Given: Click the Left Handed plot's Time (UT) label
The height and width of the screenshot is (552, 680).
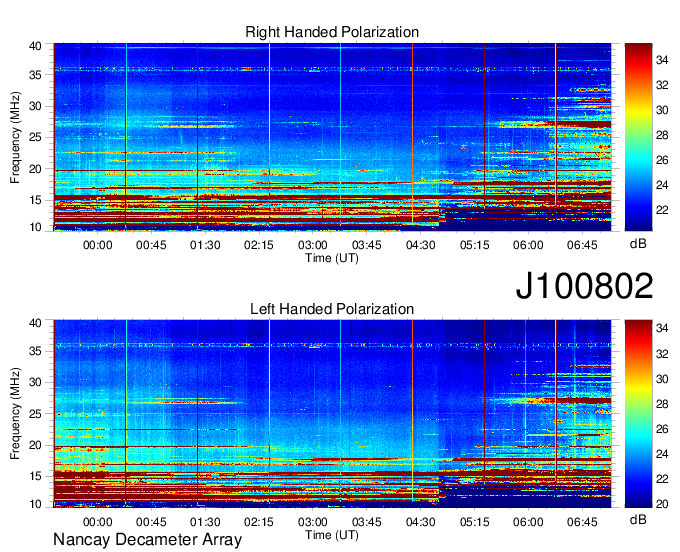Looking at the screenshot, I should coord(332,535).
